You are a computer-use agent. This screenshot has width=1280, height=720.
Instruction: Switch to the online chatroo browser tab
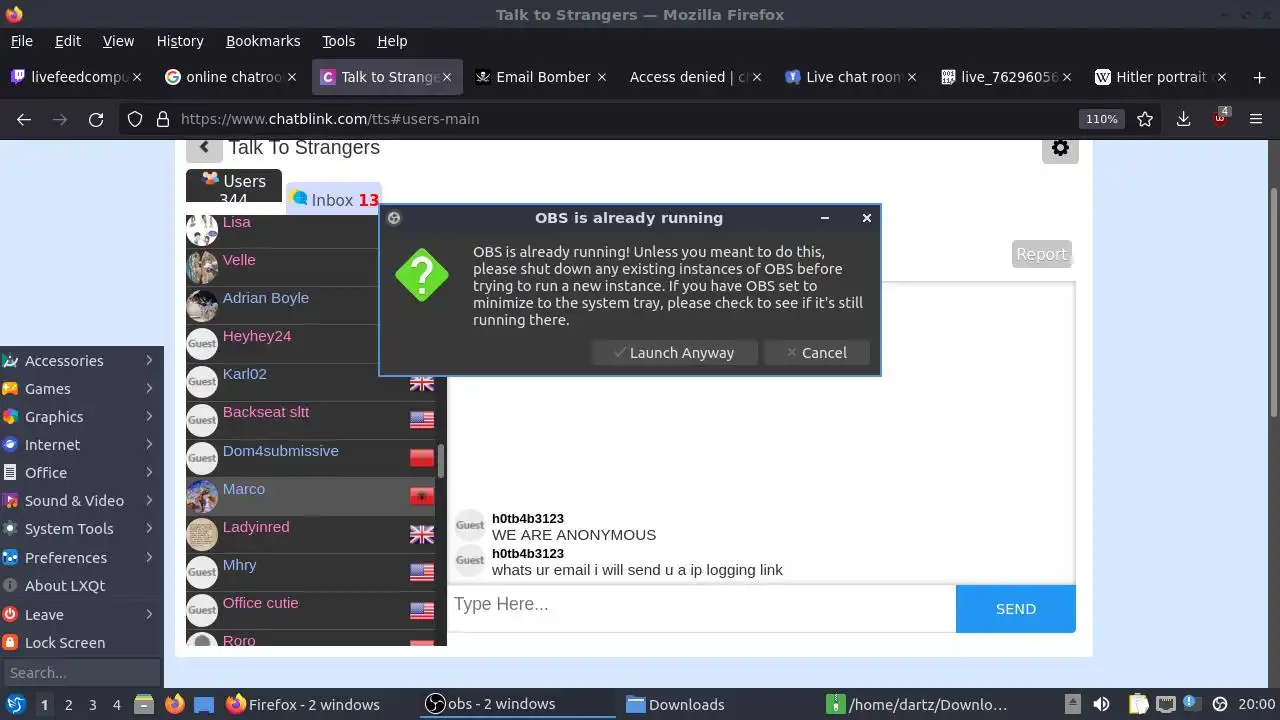point(230,77)
